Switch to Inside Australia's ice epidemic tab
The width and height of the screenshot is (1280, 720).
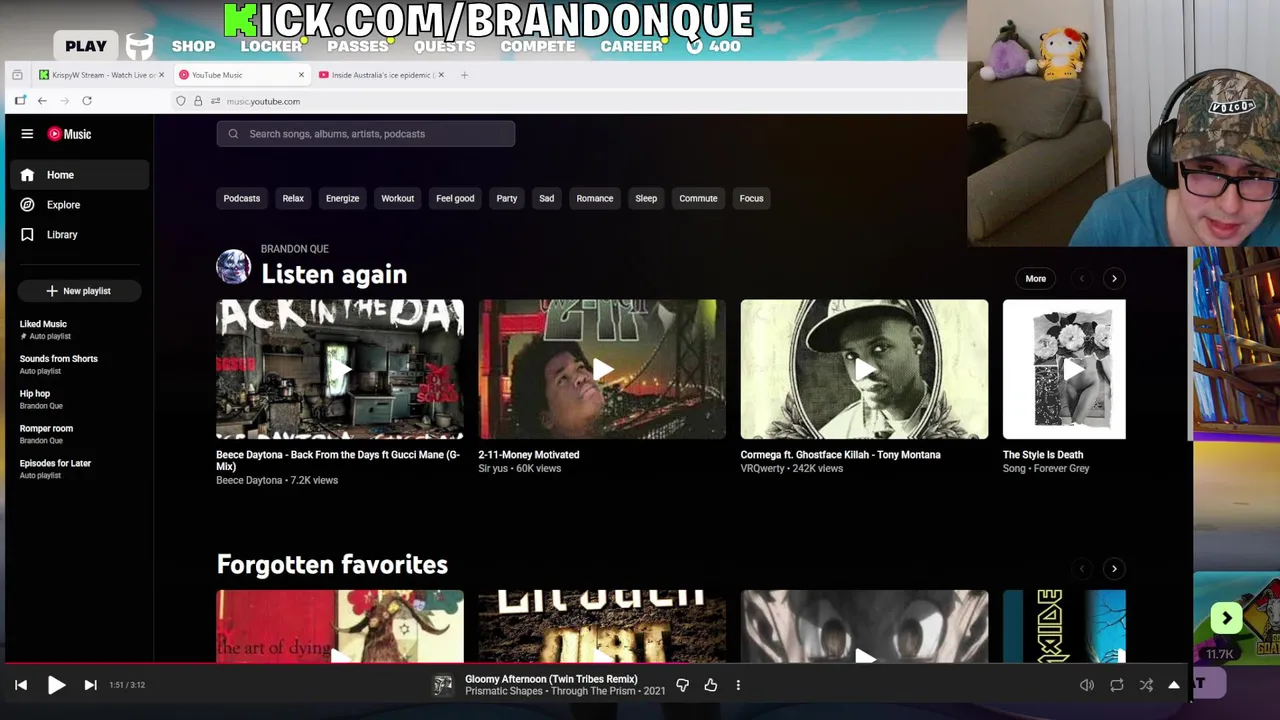click(382, 75)
